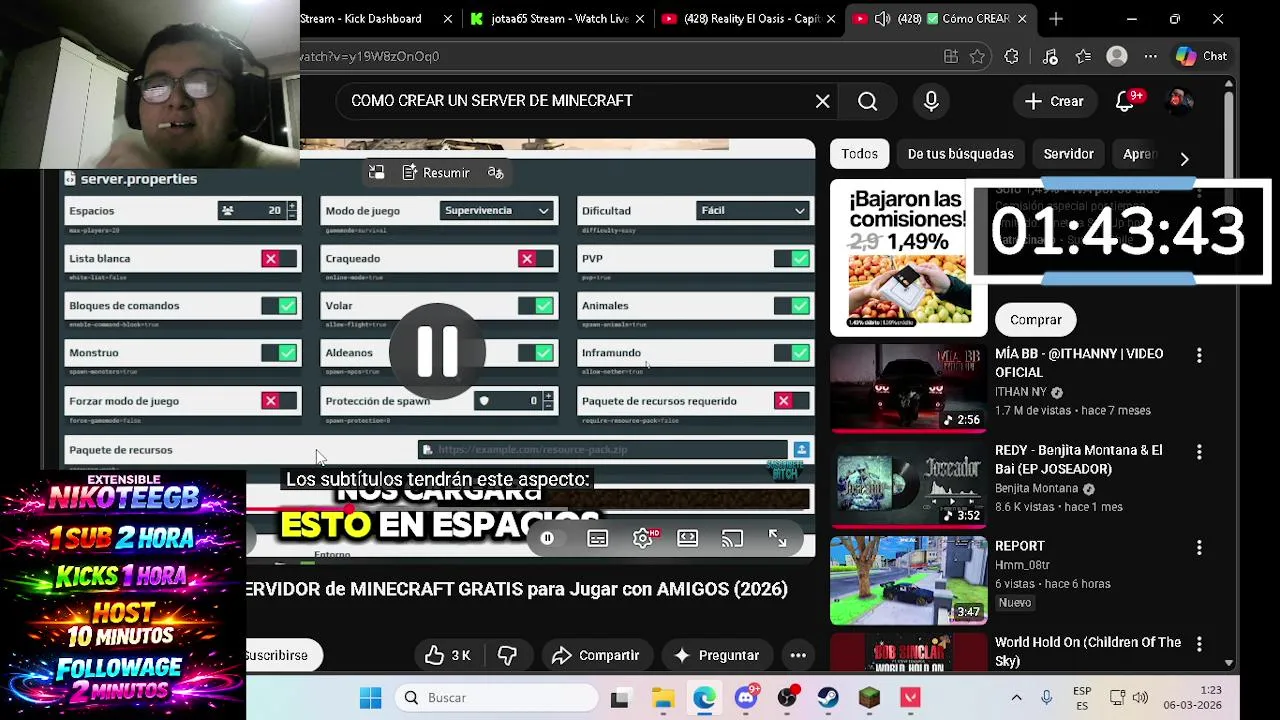Viewport: 1280px width, 720px height.
Task: Click the Preguntar button
Action: pyautogui.click(x=717, y=655)
